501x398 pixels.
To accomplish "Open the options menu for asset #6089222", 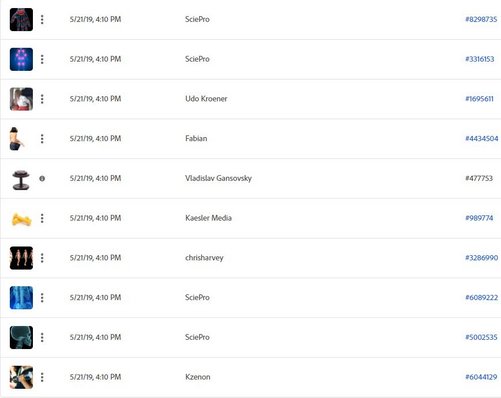I will click(42, 298).
